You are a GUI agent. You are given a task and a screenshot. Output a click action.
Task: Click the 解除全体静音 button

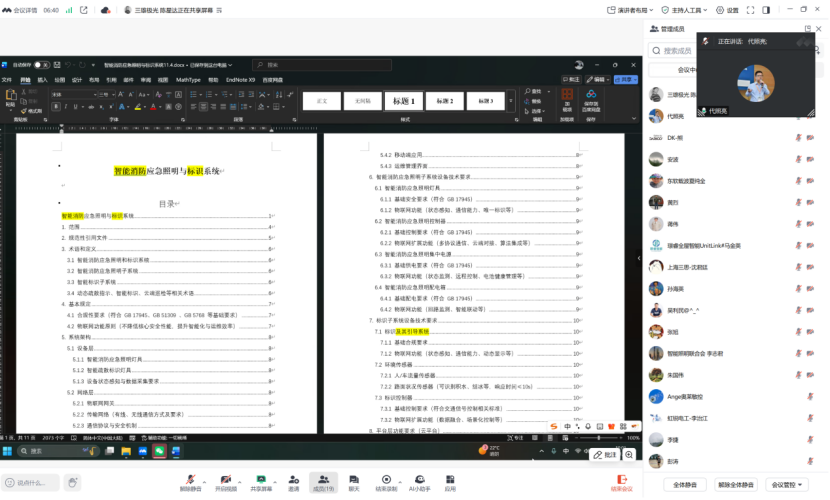click(x=738, y=485)
